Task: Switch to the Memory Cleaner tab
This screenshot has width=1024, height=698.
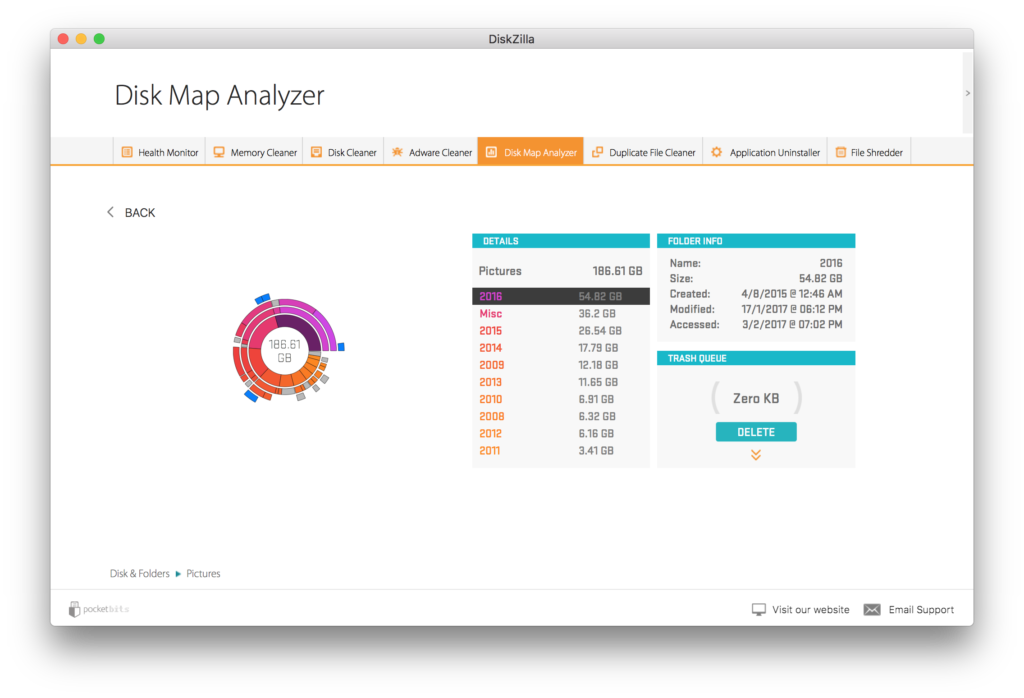Action: 255,152
